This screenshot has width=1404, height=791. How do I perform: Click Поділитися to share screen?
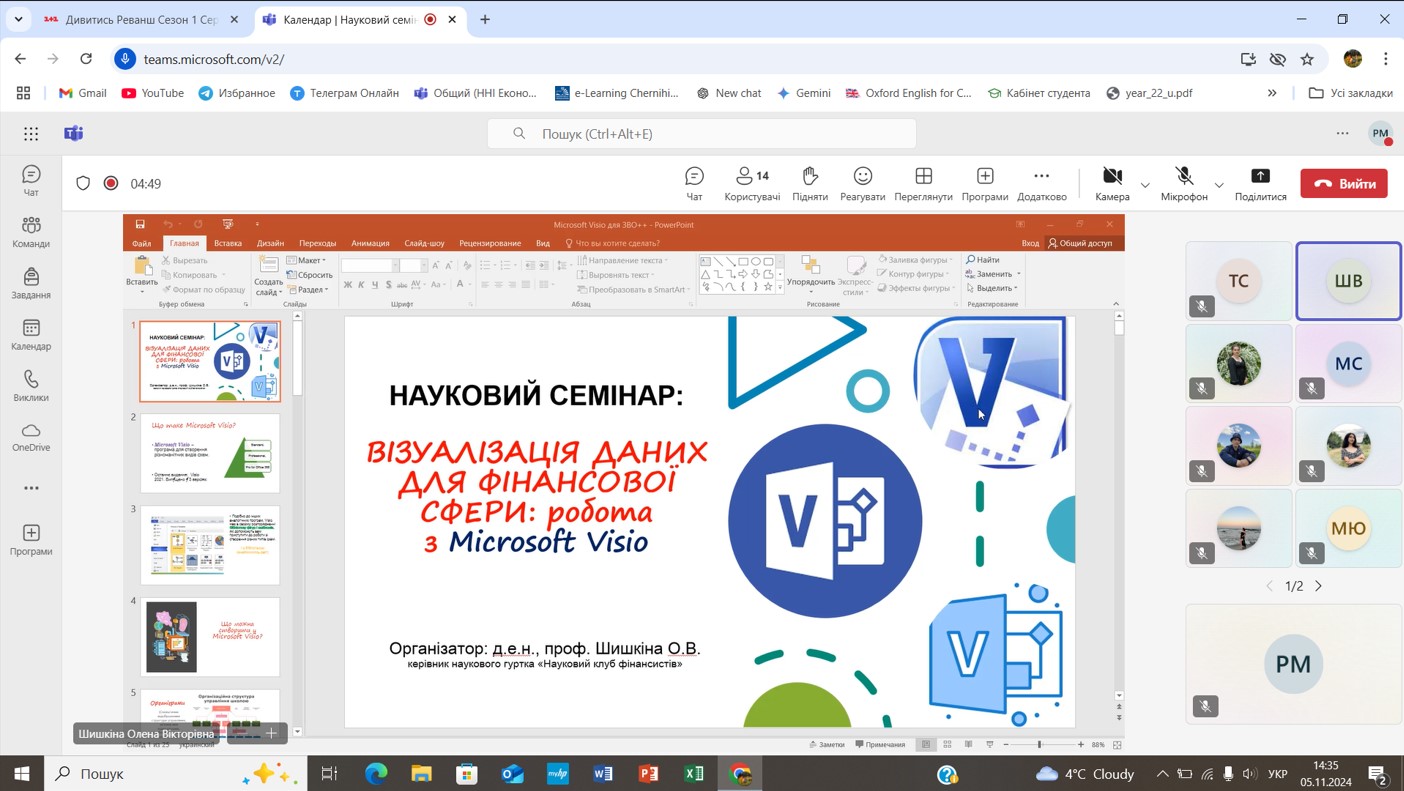pos(1260,183)
